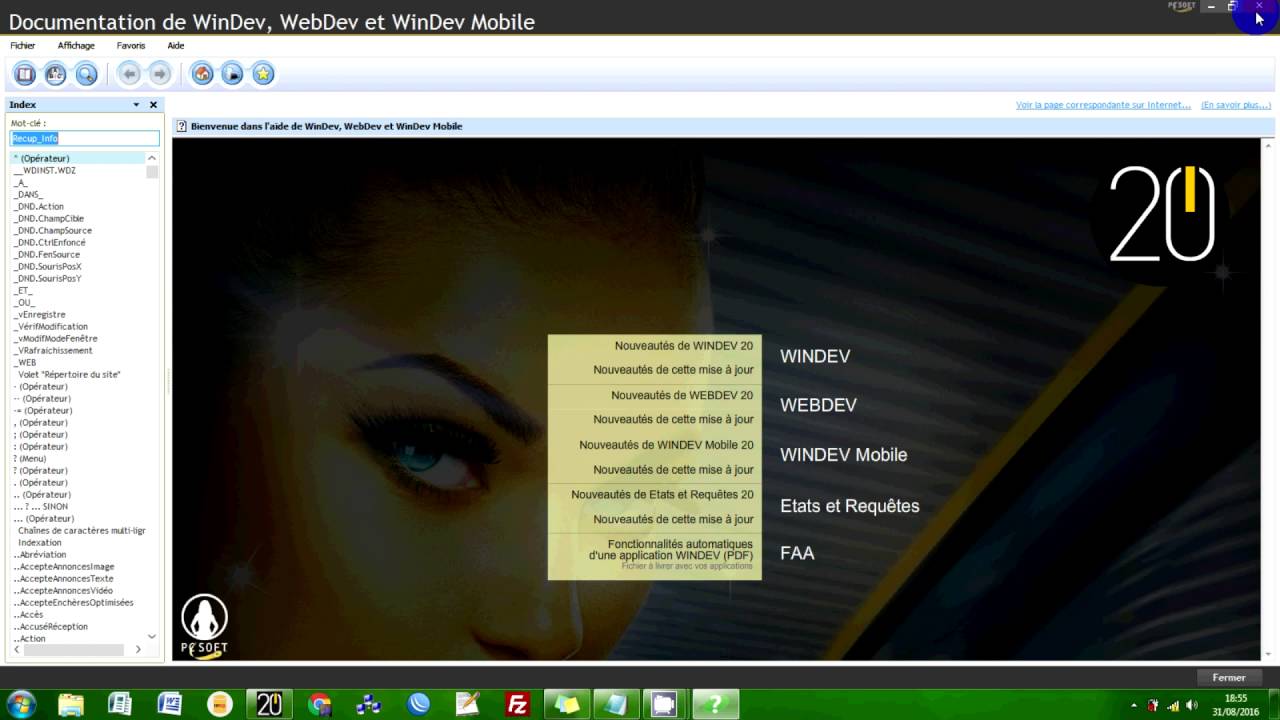
Task: Click 'Nouveautés de cette mise à jour' under WEBDEV 20
Action: point(673,420)
